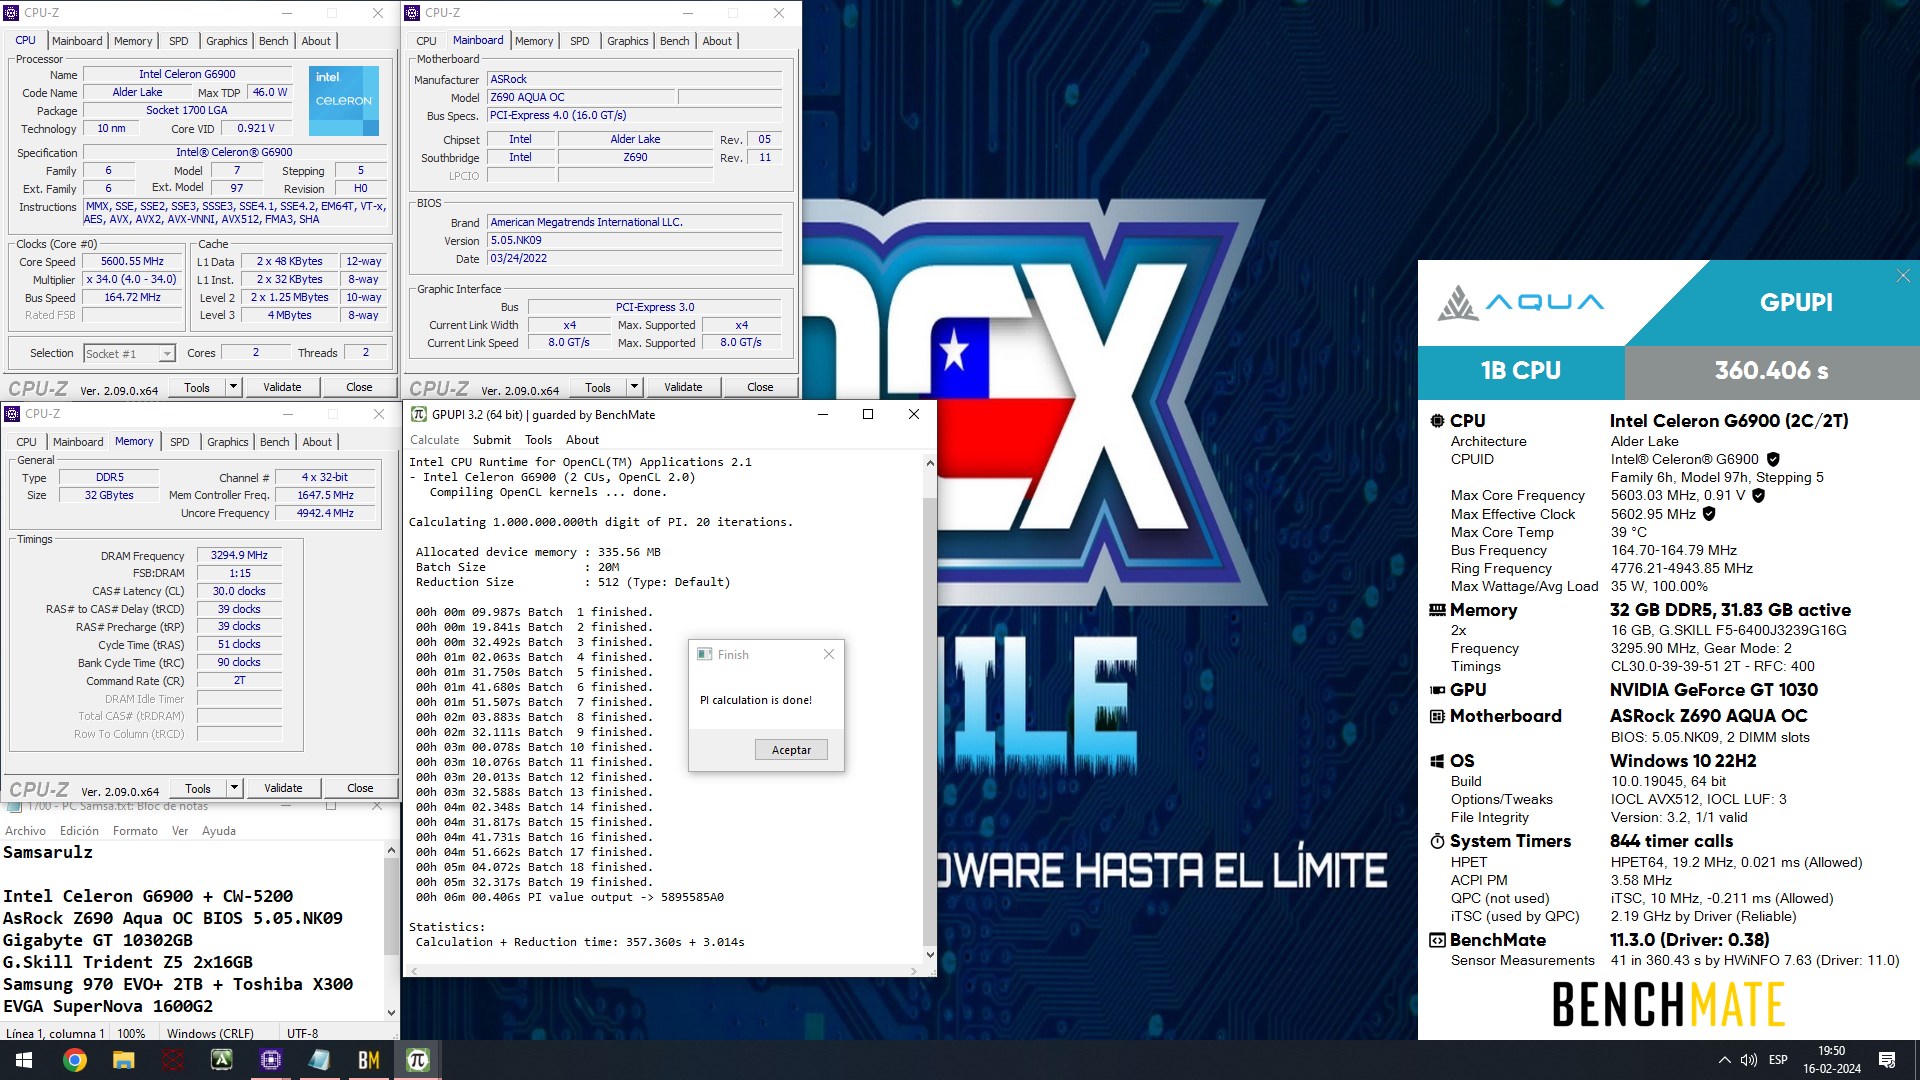Click the shield beside Max Core Frequency
The width and height of the screenshot is (1920, 1080).
click(x=1758, y=495)
